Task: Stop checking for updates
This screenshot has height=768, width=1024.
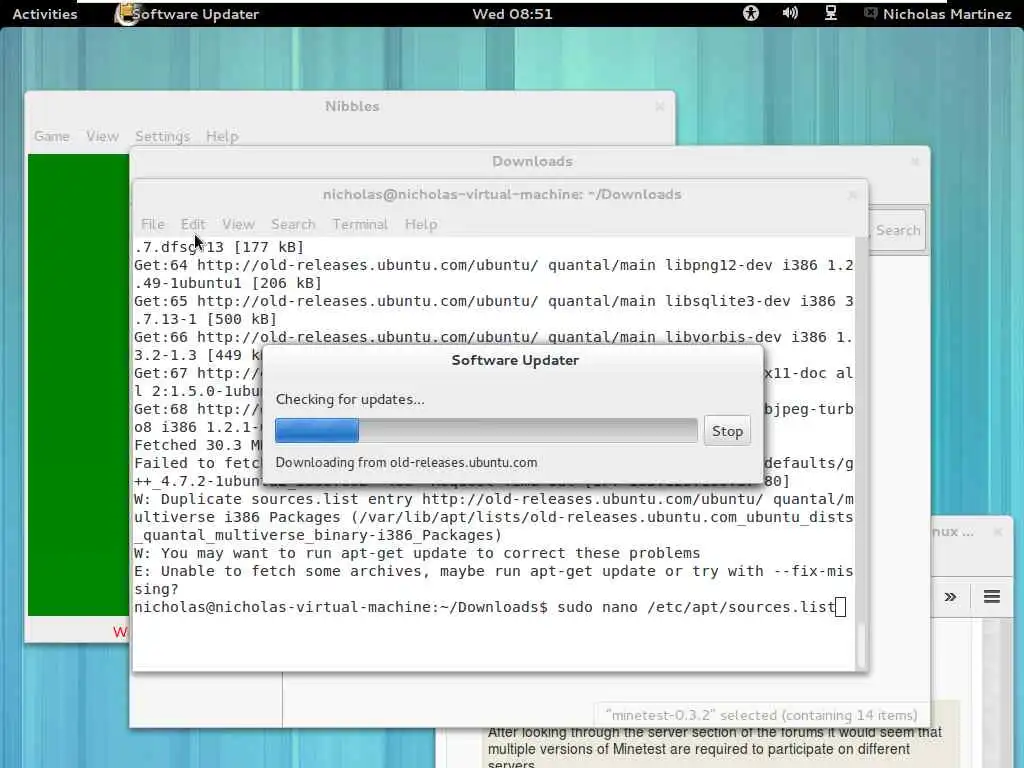Action: coord(727,431)
